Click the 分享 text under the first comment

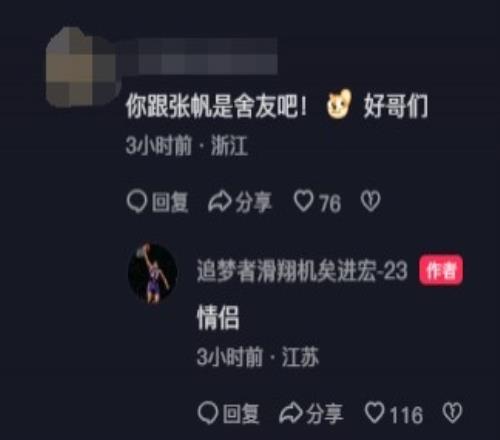pos(253,202)
